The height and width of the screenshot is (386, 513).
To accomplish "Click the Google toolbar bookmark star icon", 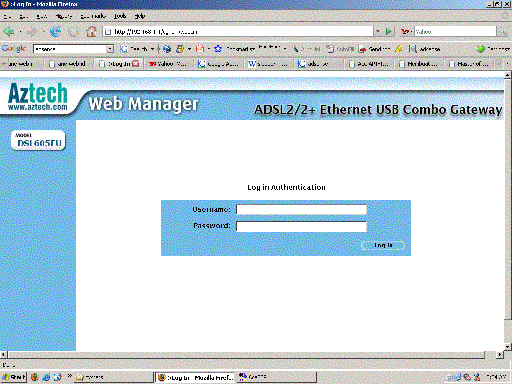I will pos(218,49).
